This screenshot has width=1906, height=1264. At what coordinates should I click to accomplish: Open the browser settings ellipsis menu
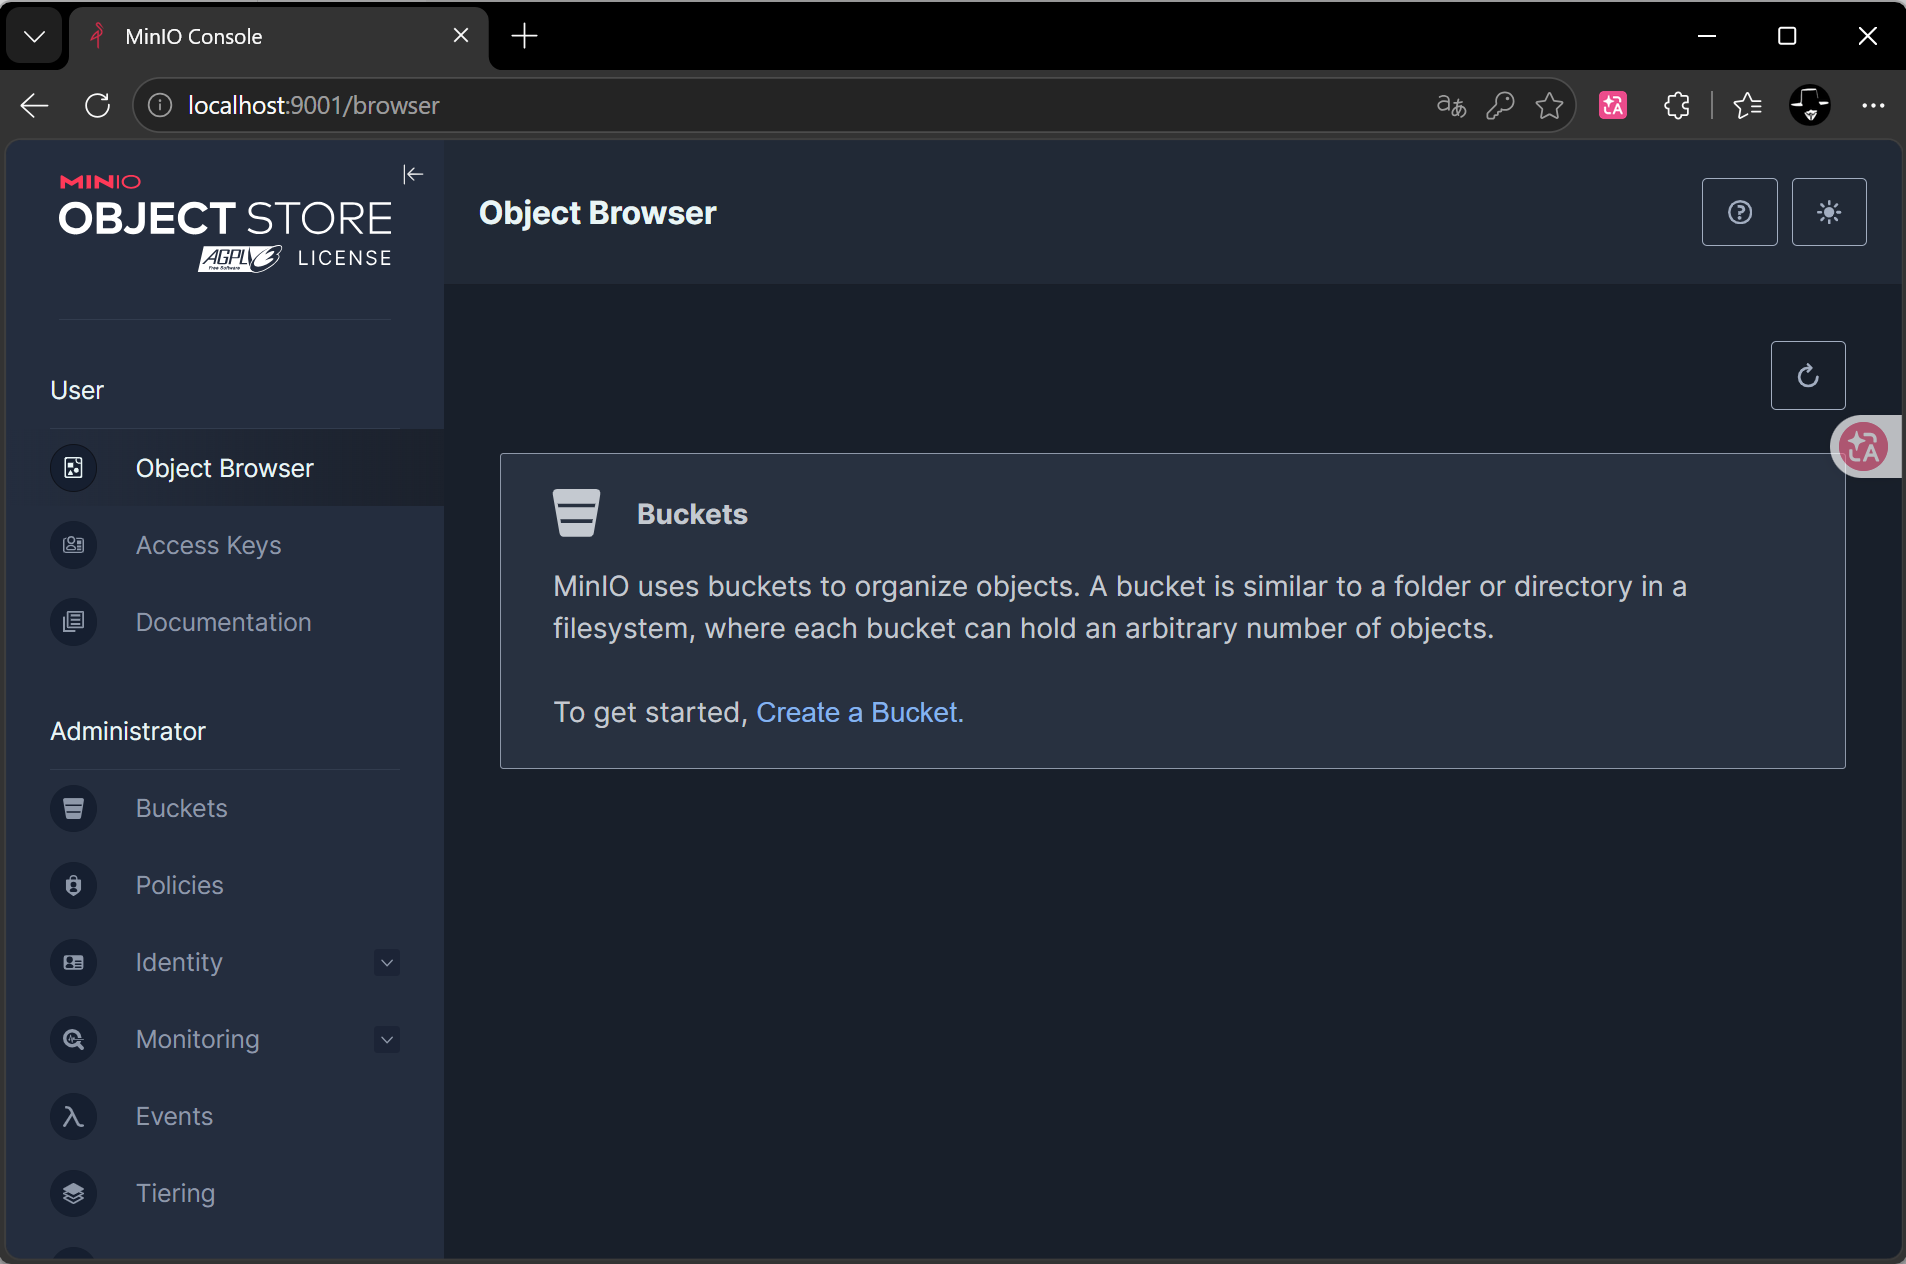tap(1873, 105)
